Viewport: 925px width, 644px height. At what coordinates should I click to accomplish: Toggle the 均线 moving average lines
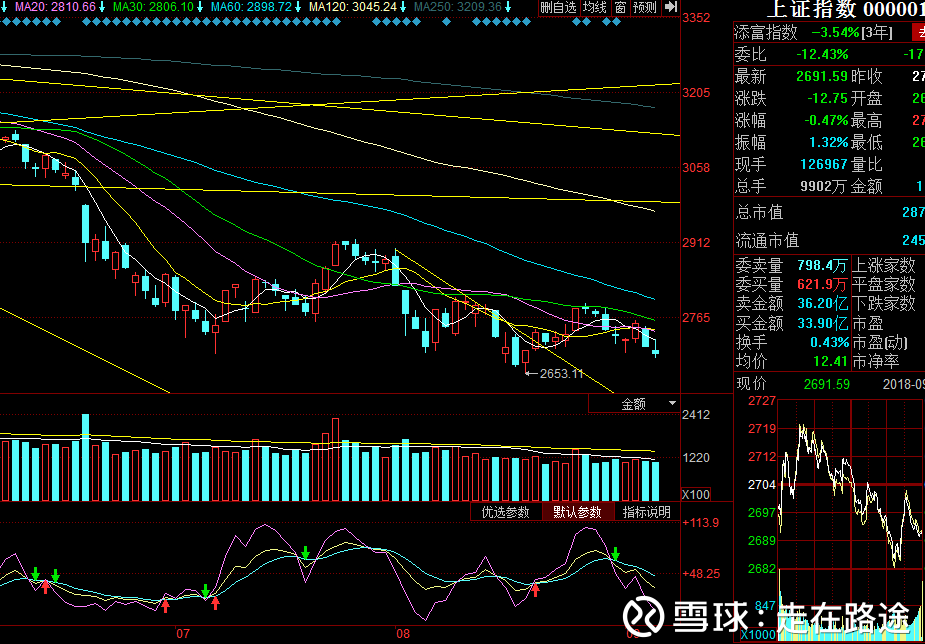[x=595, y=7]
